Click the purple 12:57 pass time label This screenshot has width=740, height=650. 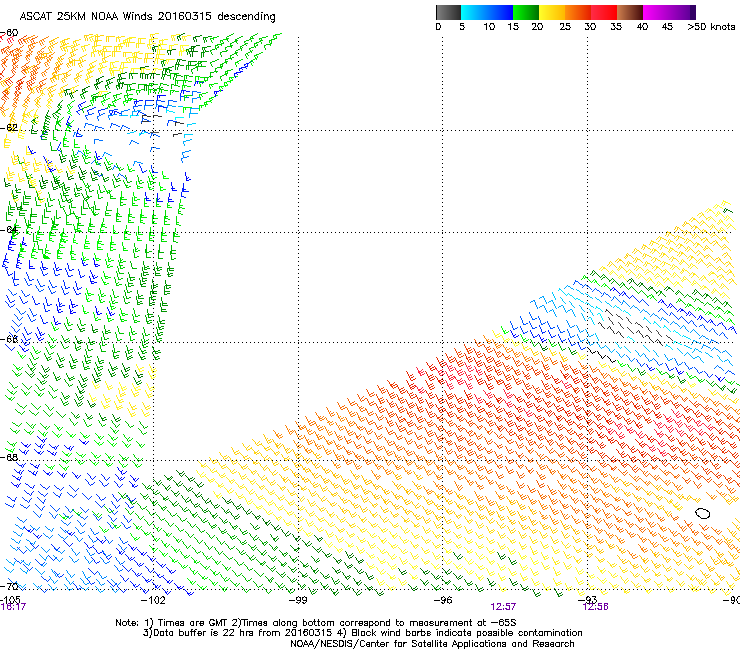(503, 607)
